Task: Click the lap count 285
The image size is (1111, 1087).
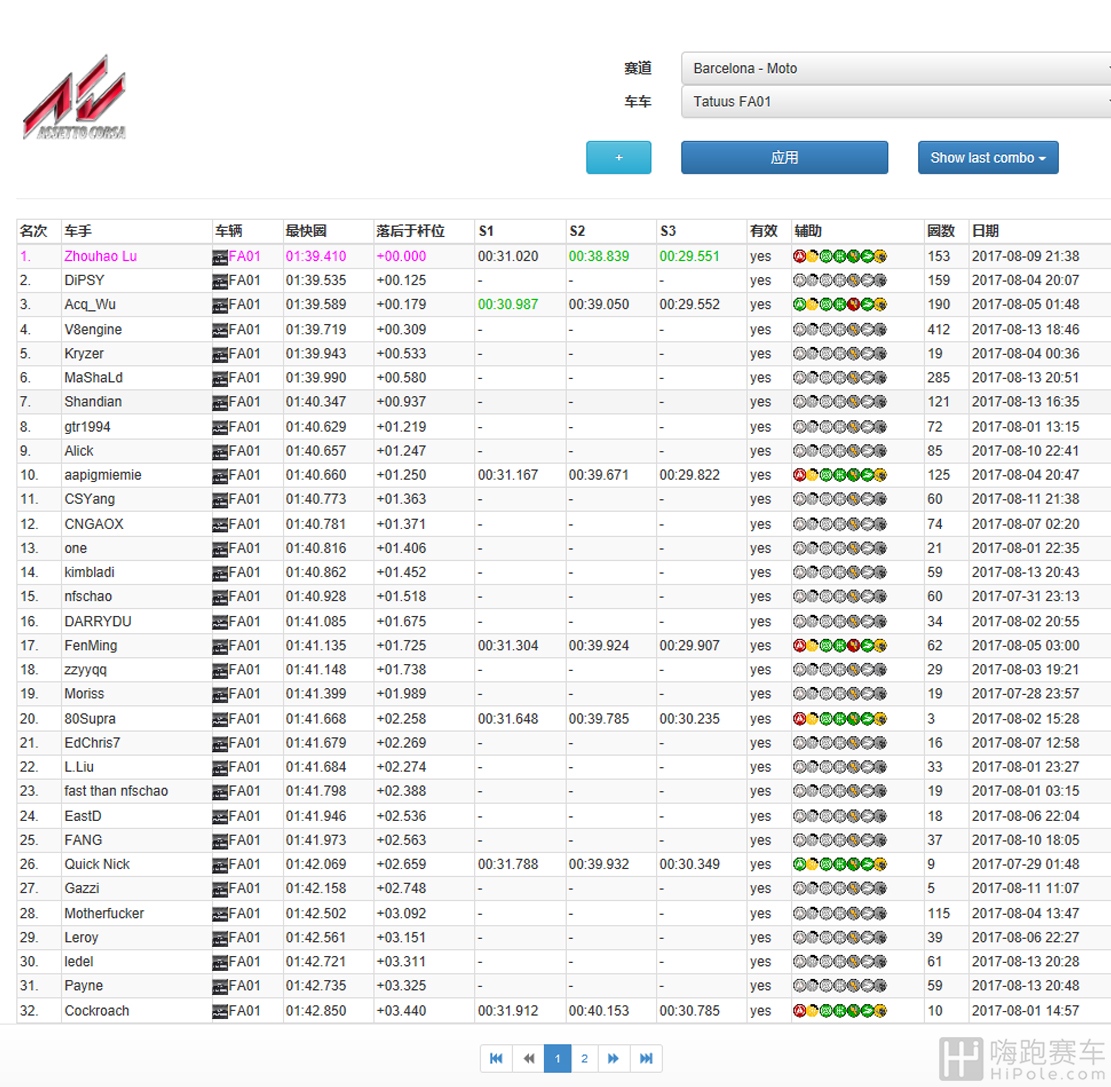Action: click(939, 378)
